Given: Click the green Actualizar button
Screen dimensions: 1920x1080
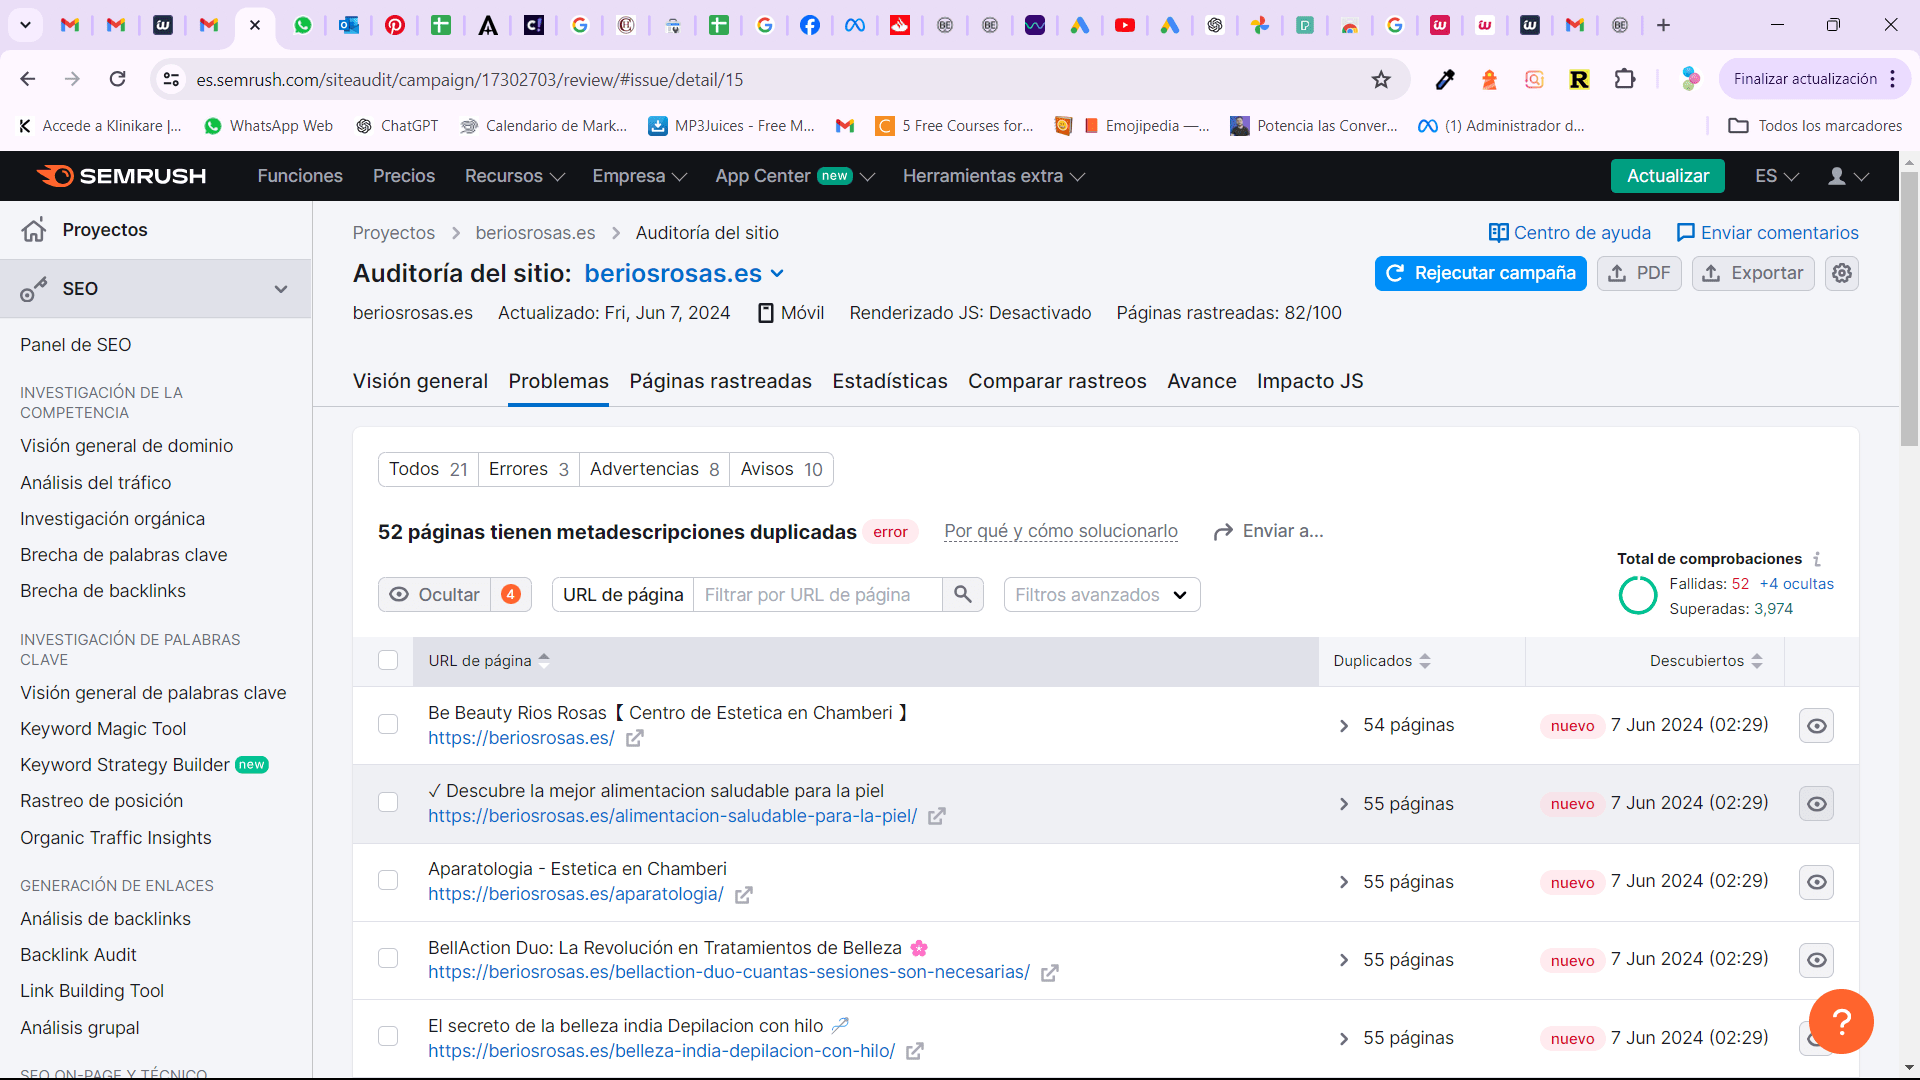Looking at the screenshot, I should pyautogui.click(x=1667, y=176).
